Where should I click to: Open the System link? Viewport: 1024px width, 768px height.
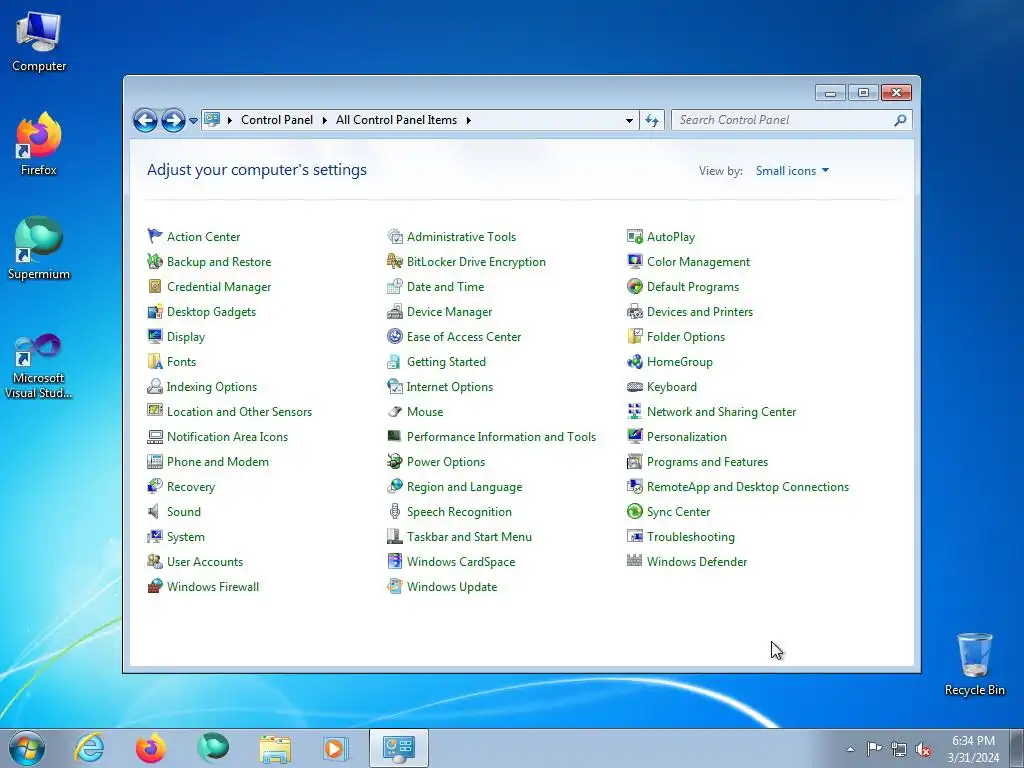click(x=185, y=537)
